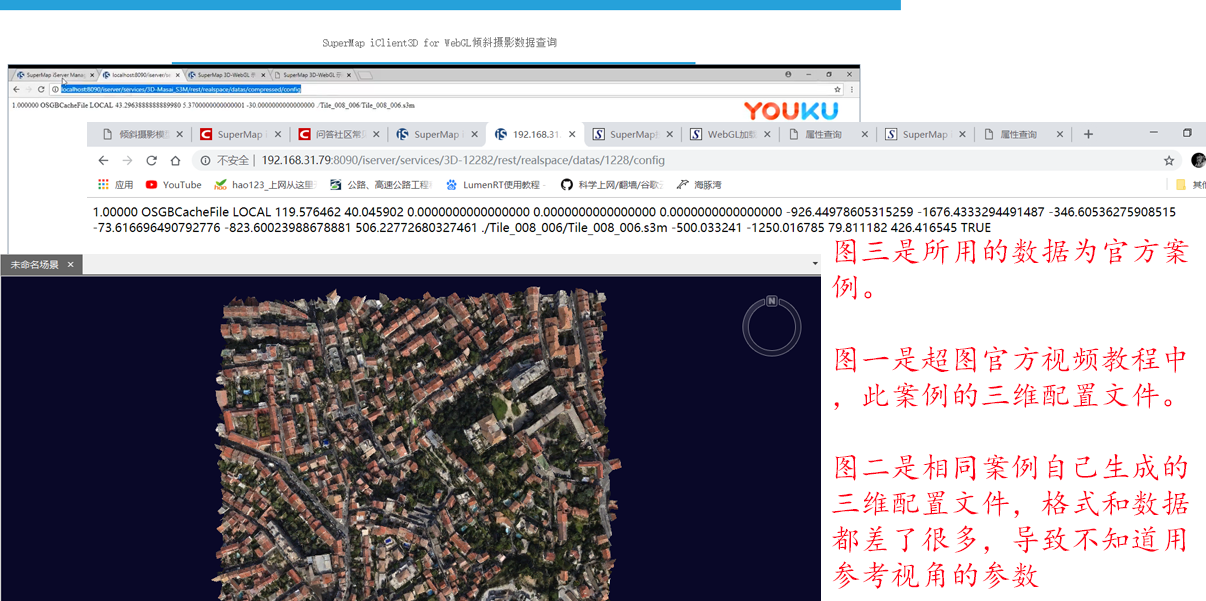Open the 科学上网/翻墙/谷歌 GitHub bookmark
The image size is (1206, 601).
[612, 185]
